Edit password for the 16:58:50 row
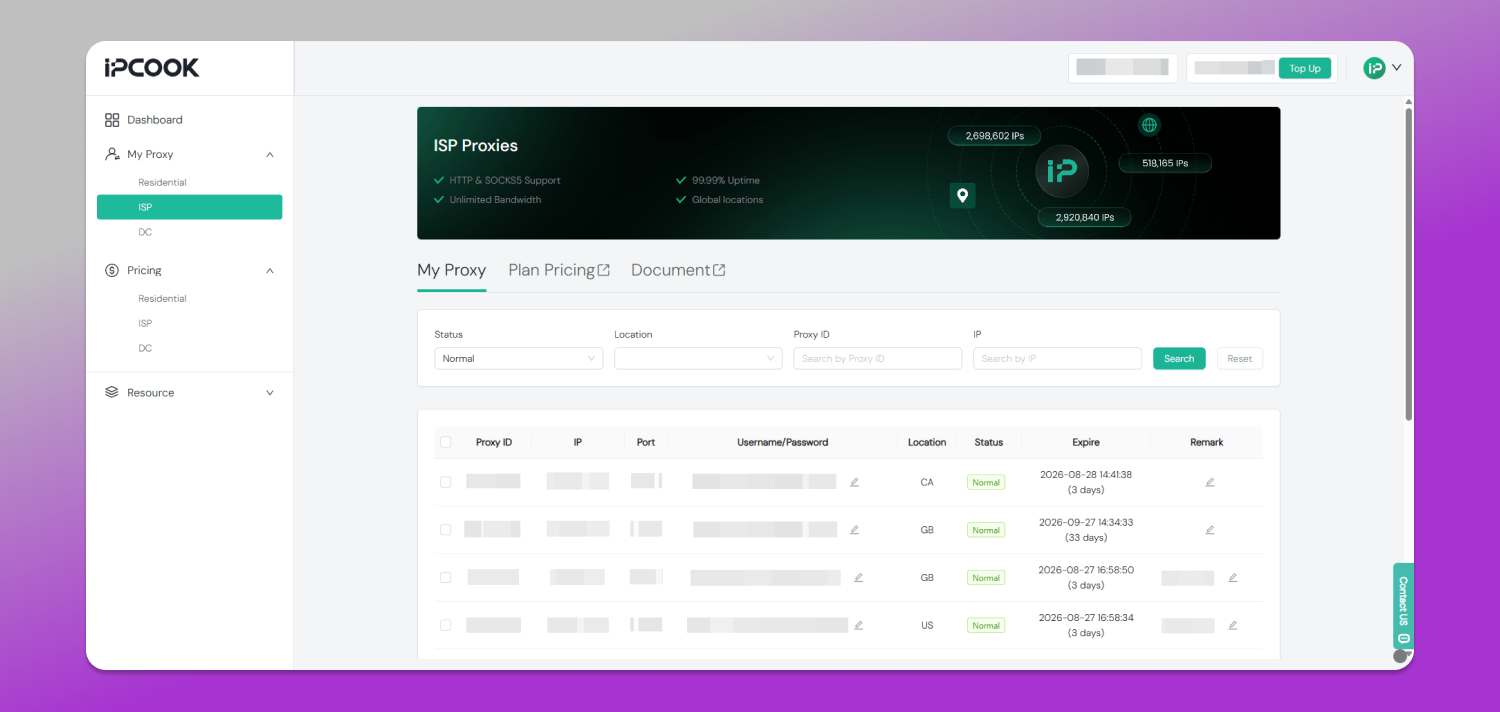The width and height of the screenshot is (1500, 712). pyautogui.click(x=858, y=578)
